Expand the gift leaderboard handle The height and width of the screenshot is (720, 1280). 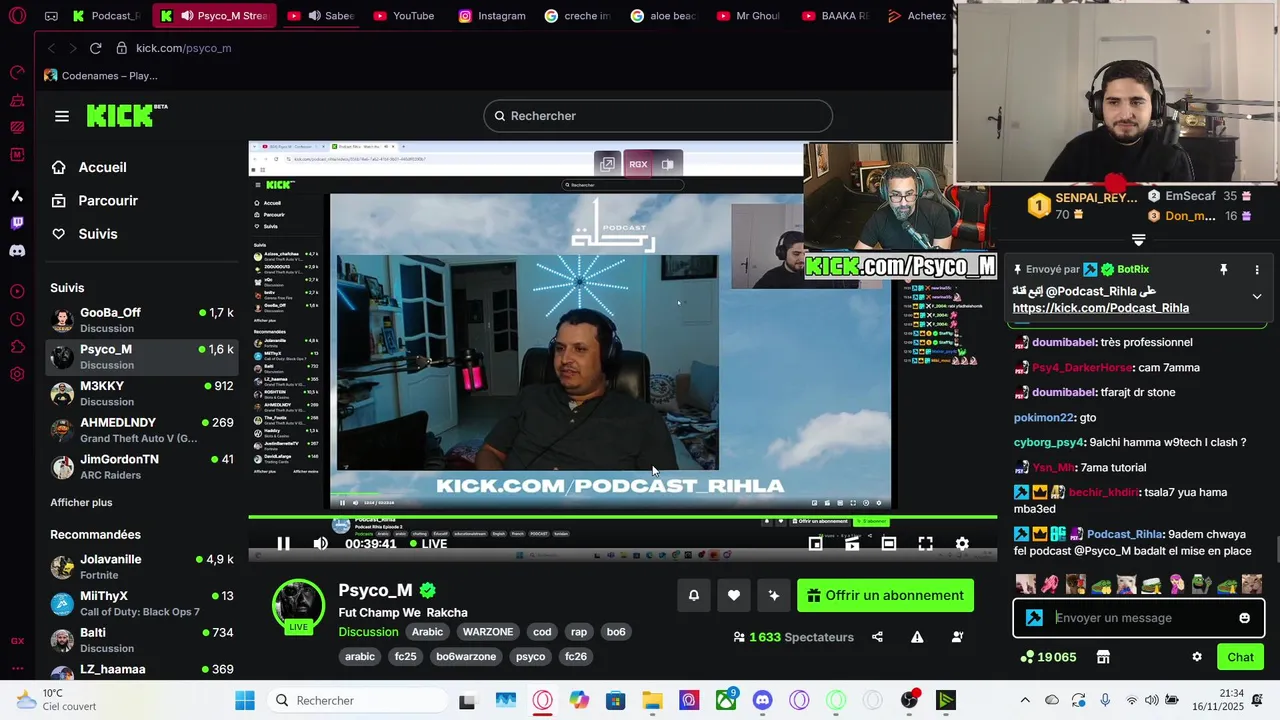[x=1138, y=240]
